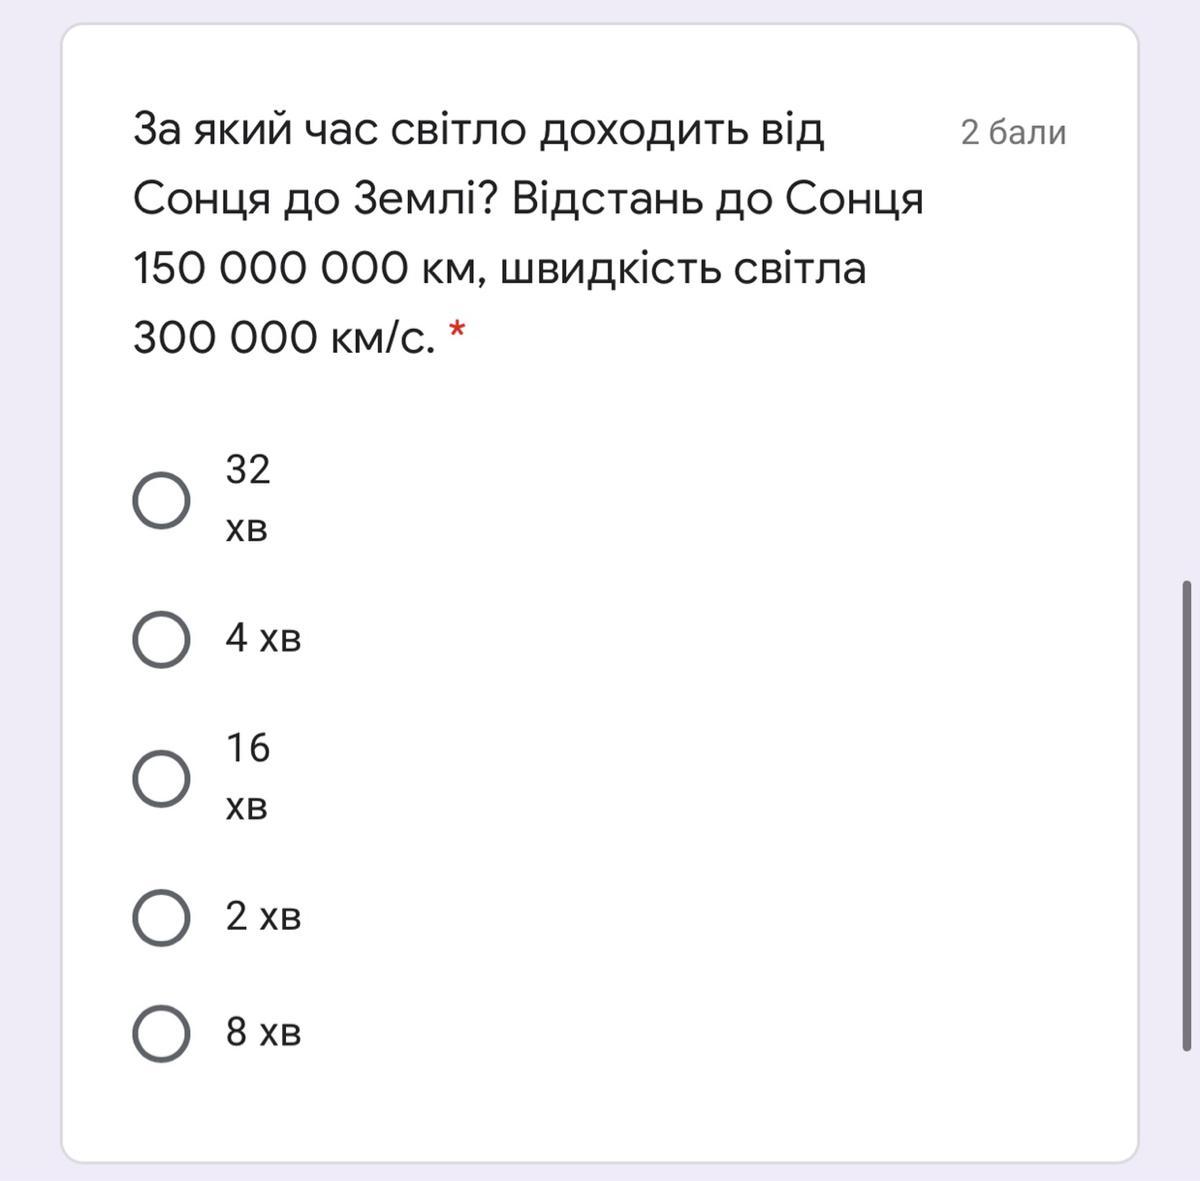This screenshot has height=1181, width=1200.
Task: Click the '2 бали' points label
Action: [x=1013, y=132]
